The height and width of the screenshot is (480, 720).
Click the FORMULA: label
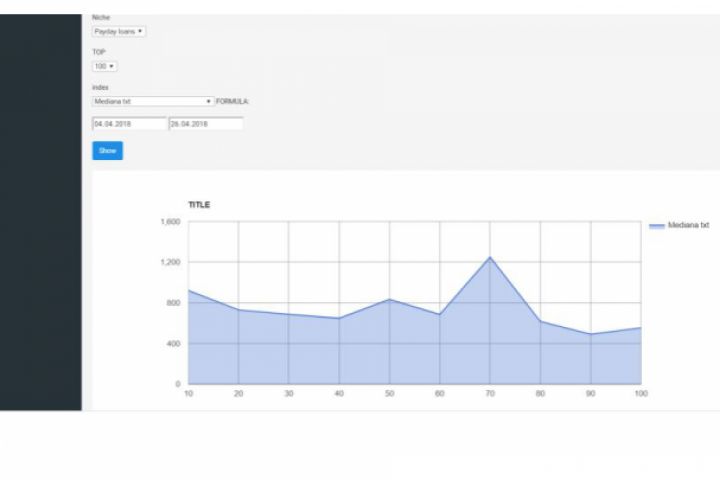(x=232, y=102)
